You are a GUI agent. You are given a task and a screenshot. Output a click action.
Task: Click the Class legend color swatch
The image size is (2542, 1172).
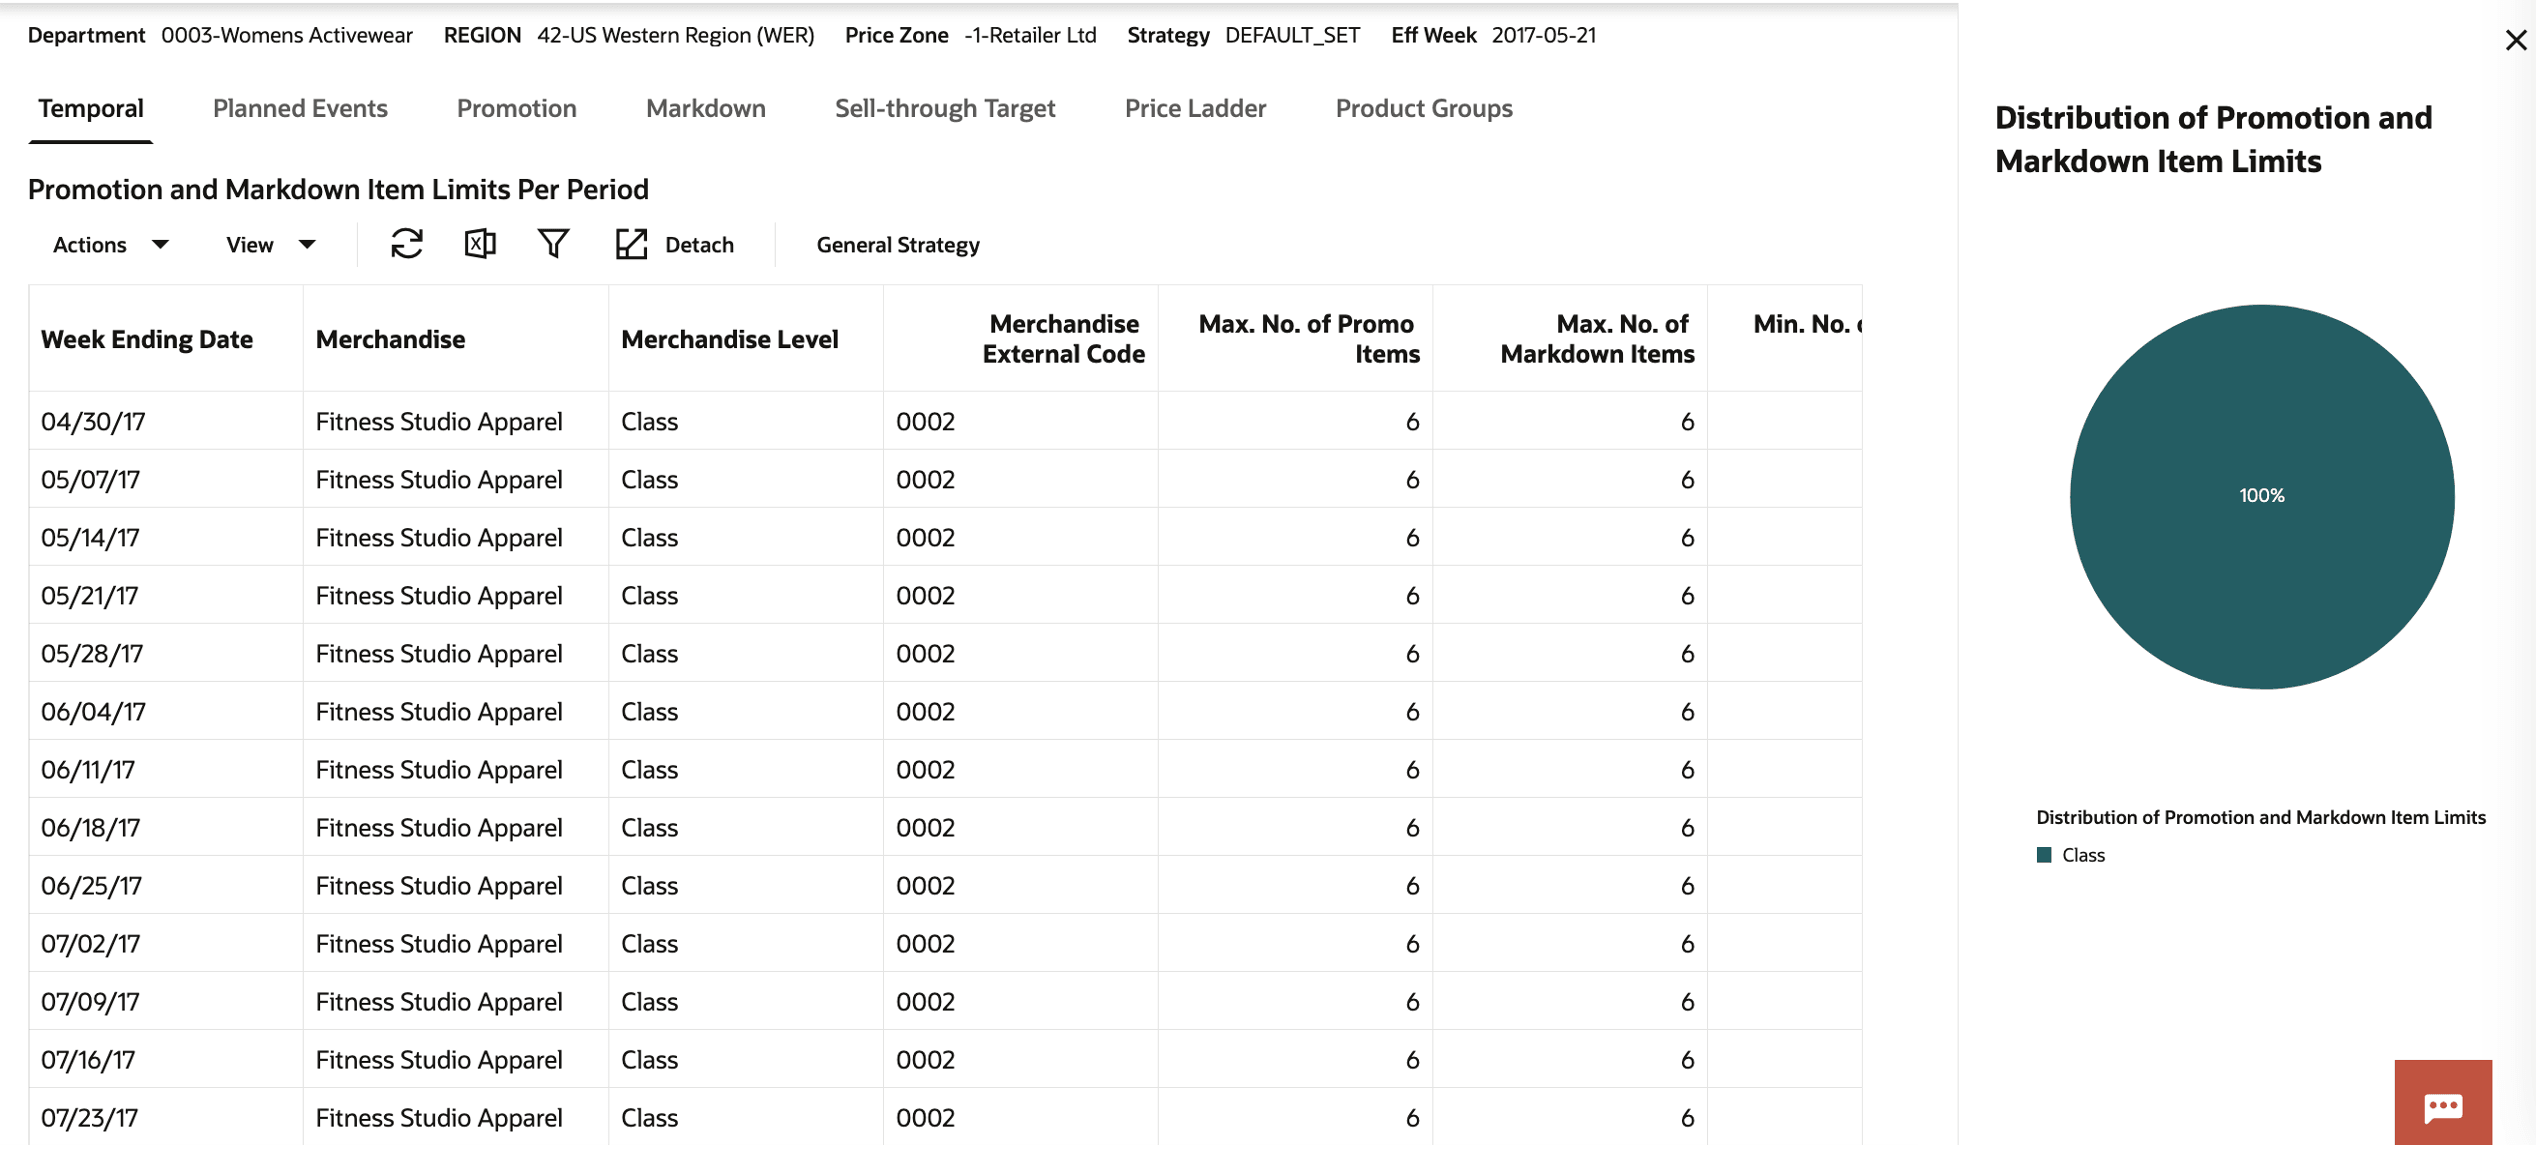2043,856
